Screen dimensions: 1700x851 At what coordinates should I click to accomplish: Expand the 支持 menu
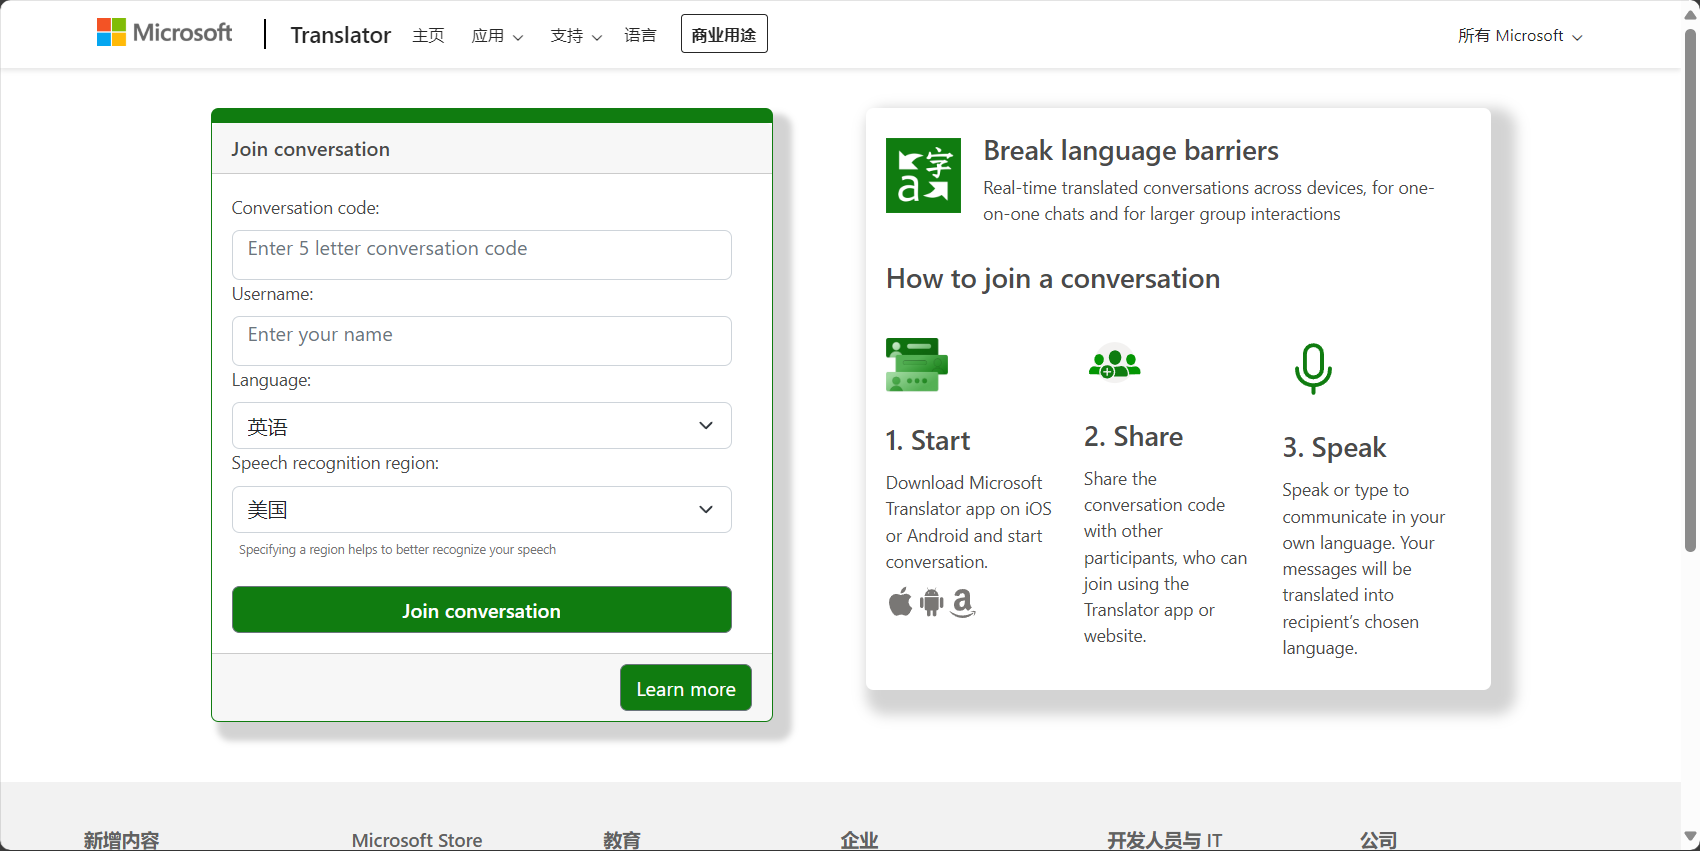tap(576, 35)
